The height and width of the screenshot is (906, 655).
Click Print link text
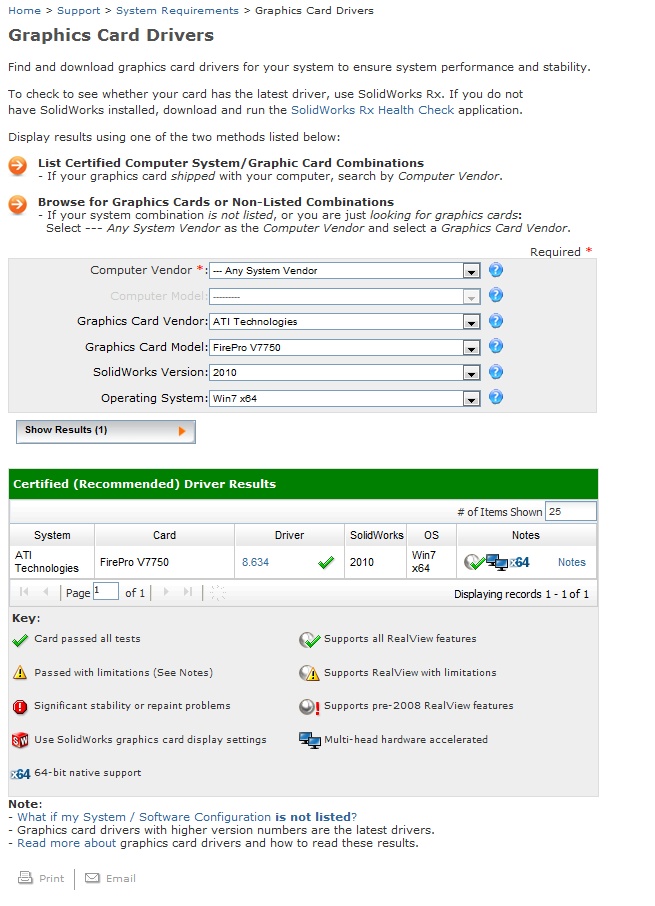click(x=51, y=878)
